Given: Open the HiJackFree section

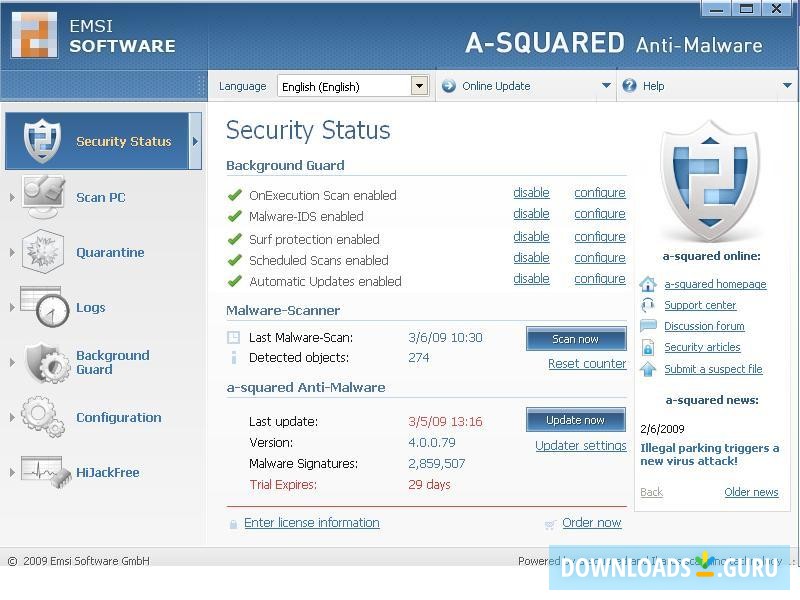Looking at the screenshot, I should pyautogui.click(x=108, y=472).
